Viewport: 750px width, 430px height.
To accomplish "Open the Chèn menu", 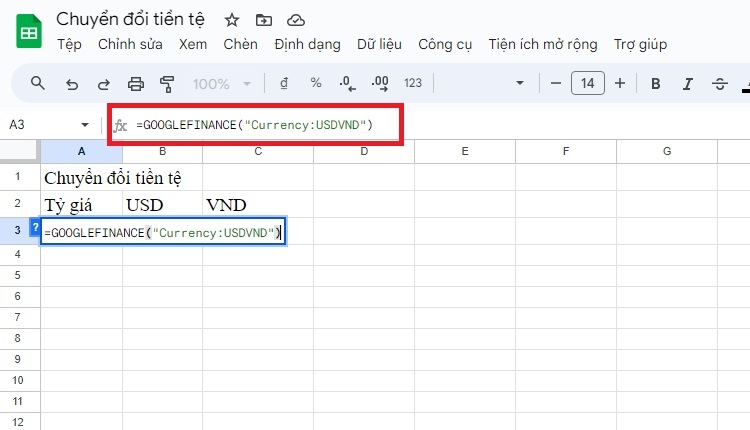I will click(240, 44).
